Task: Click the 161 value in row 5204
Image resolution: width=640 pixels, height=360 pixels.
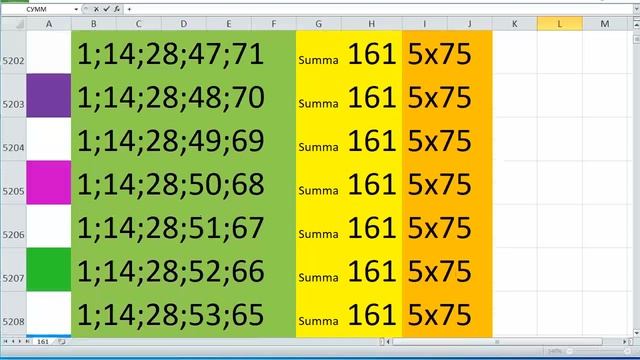Action: (x=372, y=140)
